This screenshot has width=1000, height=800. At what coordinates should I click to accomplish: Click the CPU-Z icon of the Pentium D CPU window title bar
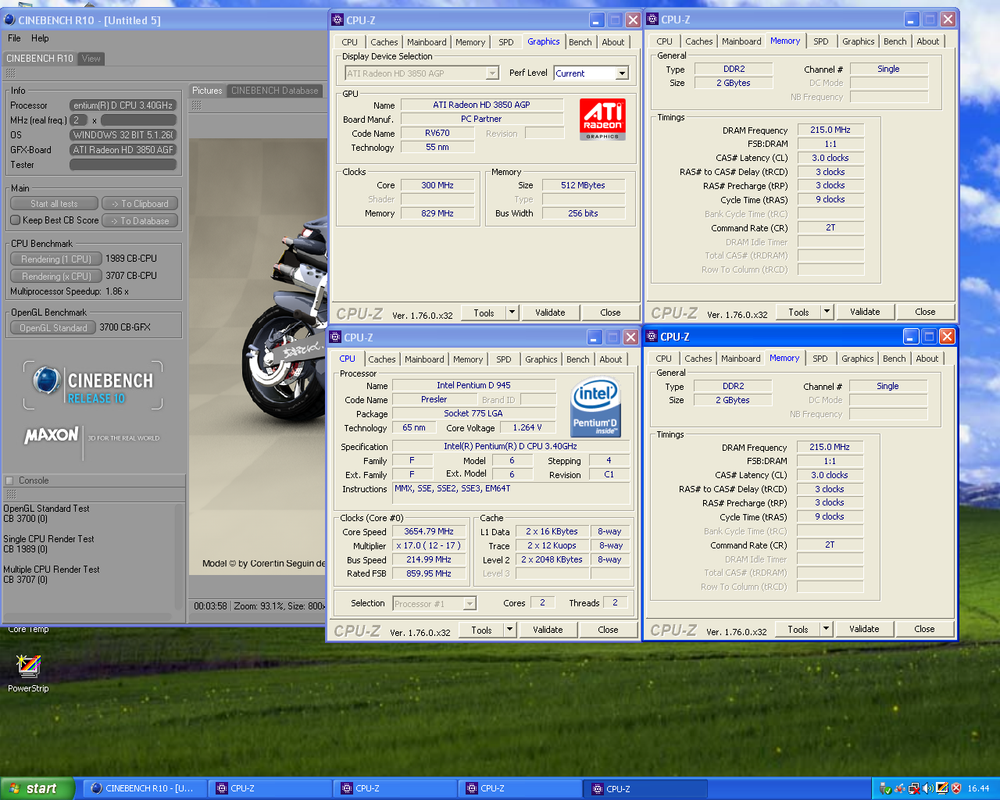point(335,337)
